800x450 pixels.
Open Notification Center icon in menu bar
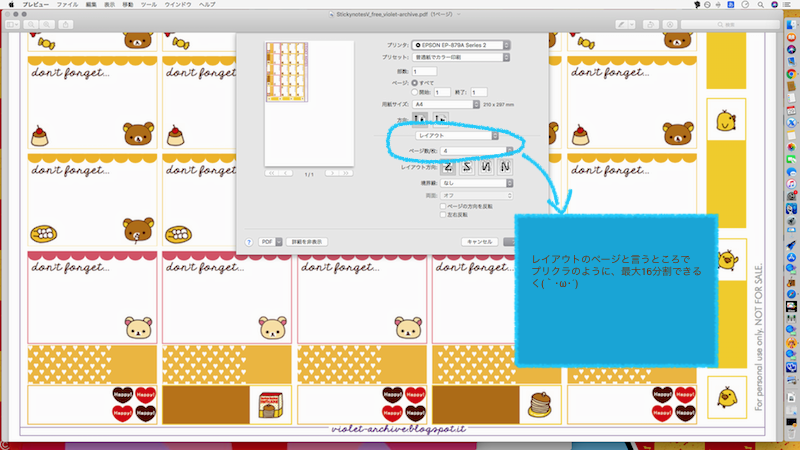(788, 4)
